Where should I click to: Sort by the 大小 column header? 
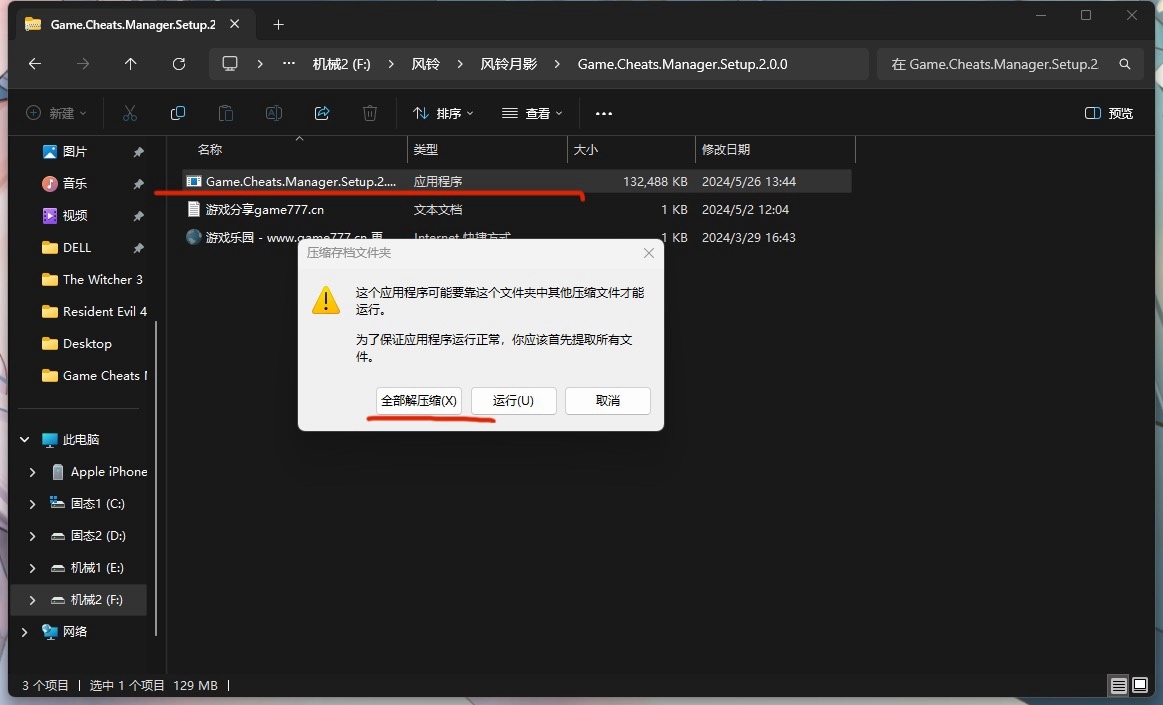(x=585, y=150)
